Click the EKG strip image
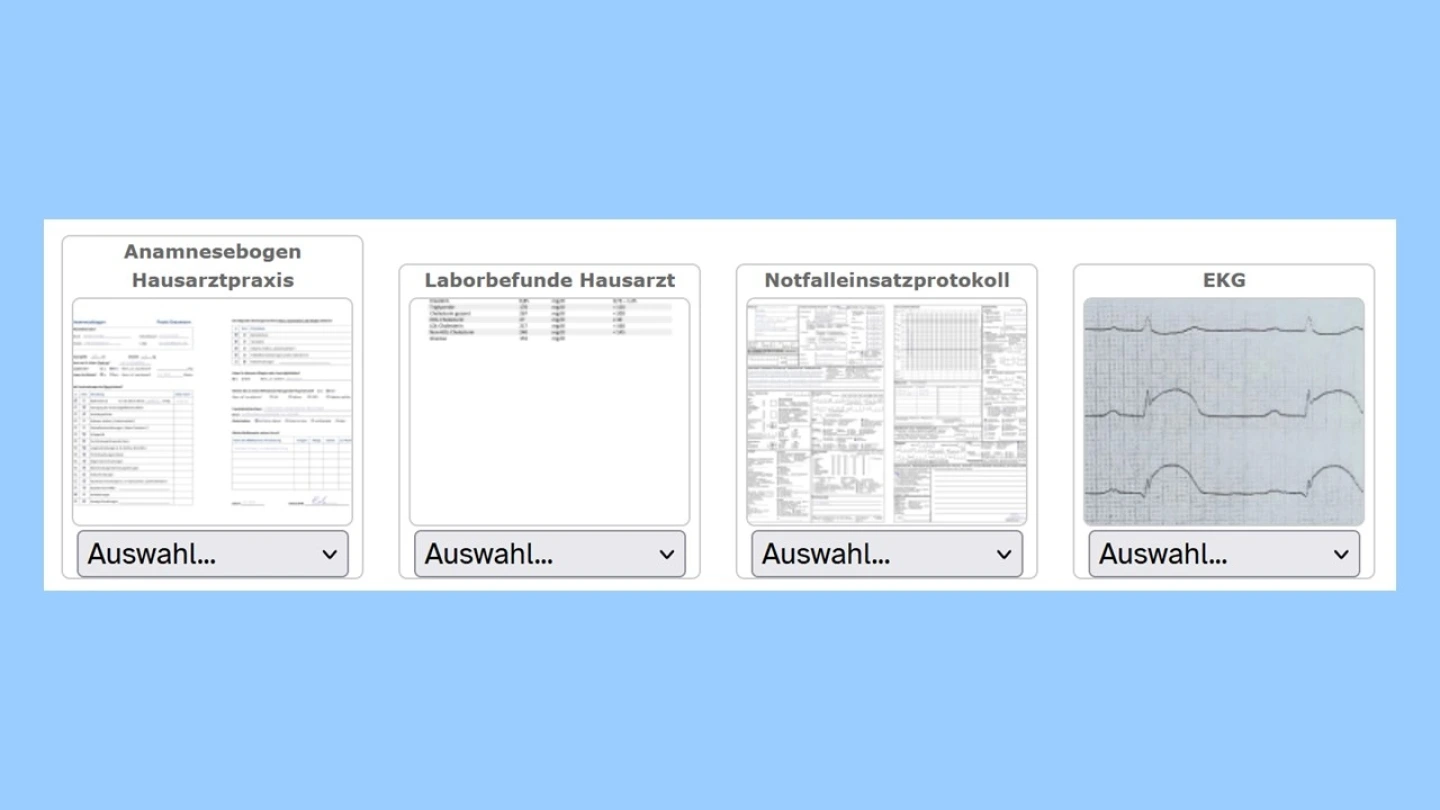The width and height of the screenshot is (1440, 810). [x=1223, y=411]
